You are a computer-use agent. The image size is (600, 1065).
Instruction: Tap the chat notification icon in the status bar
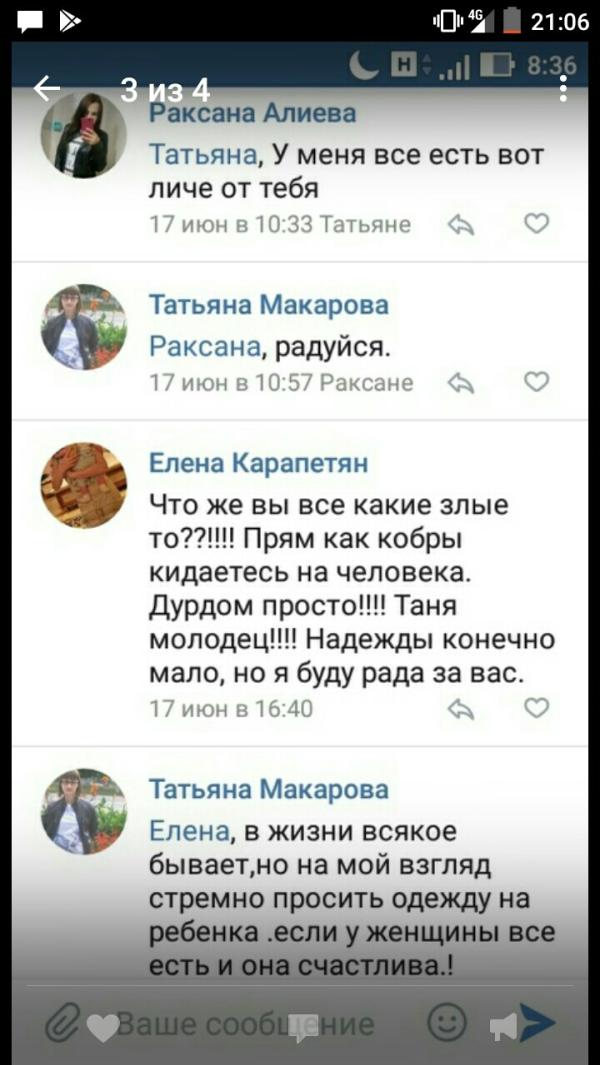click(x=29, y=22)
